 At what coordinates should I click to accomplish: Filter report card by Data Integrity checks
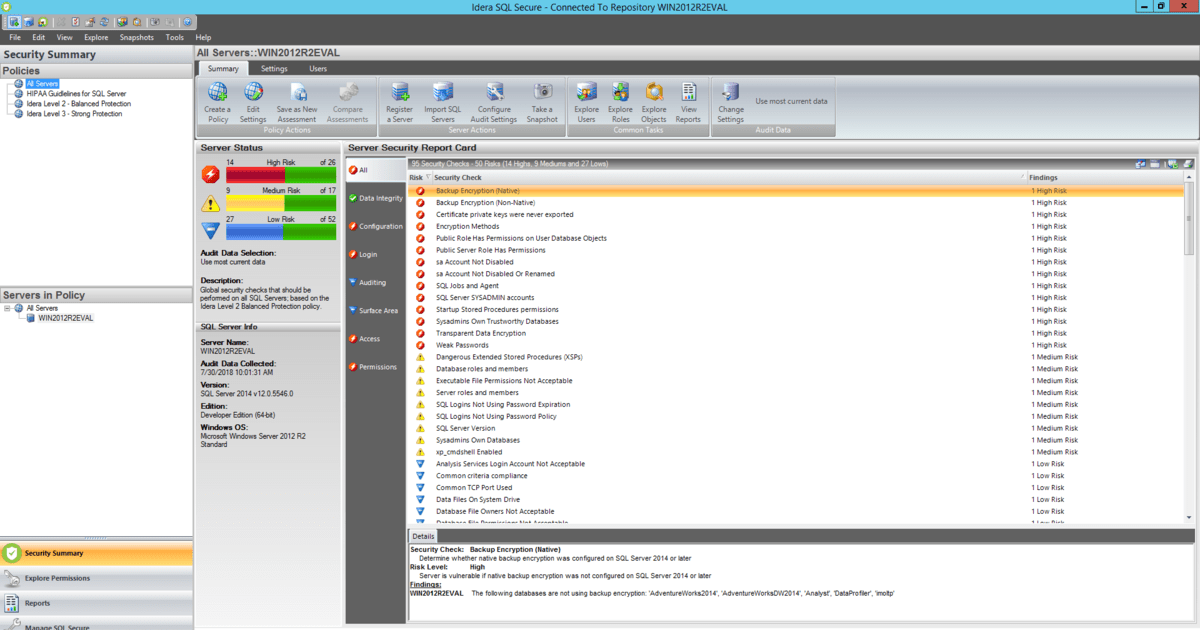pos(373,198)
